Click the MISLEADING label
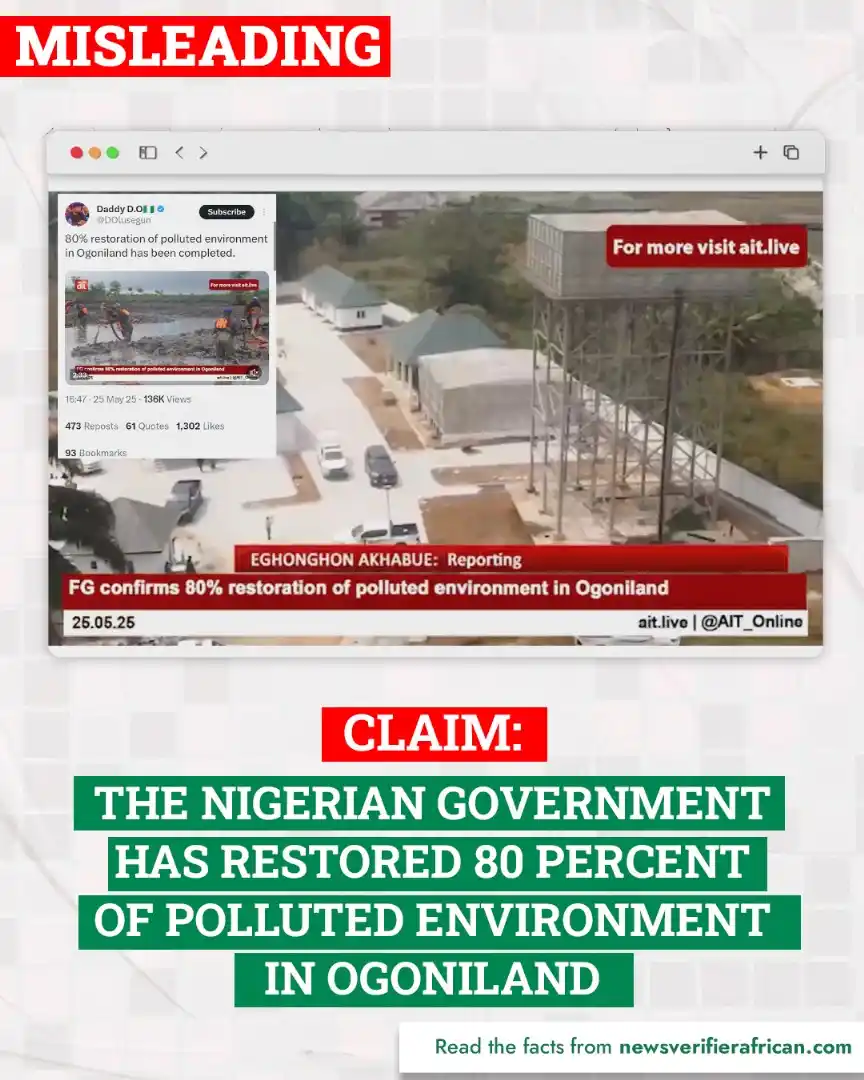Viewport: 864px width, 1080px height. (195, 46)
